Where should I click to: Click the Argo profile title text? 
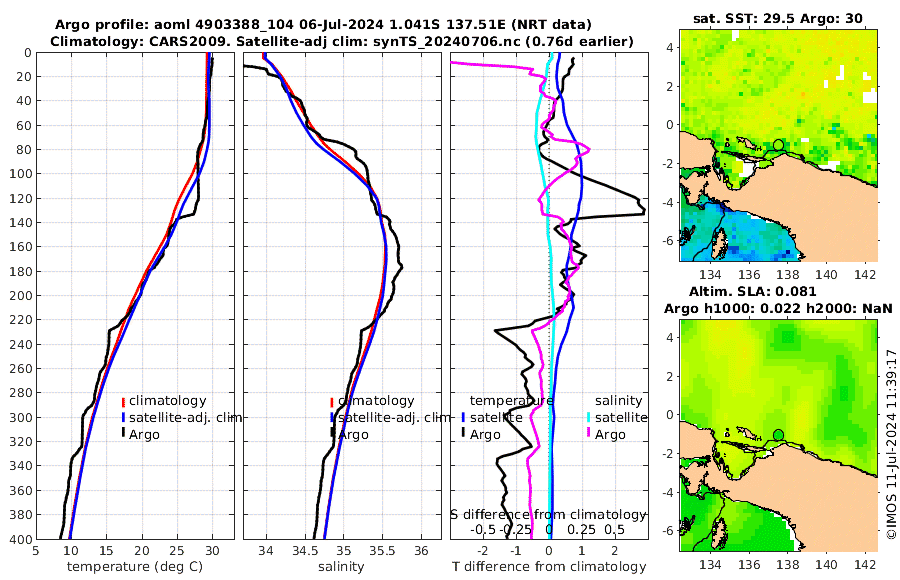(x=323, y=25)
